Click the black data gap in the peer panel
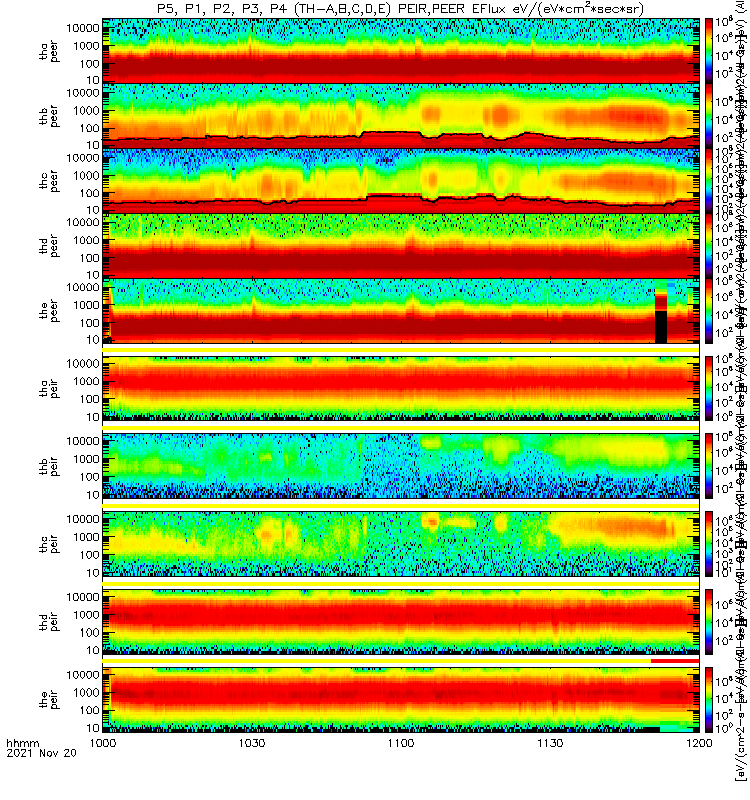The width and height of the screenshot is (750, 800). [x=661, y=327]
